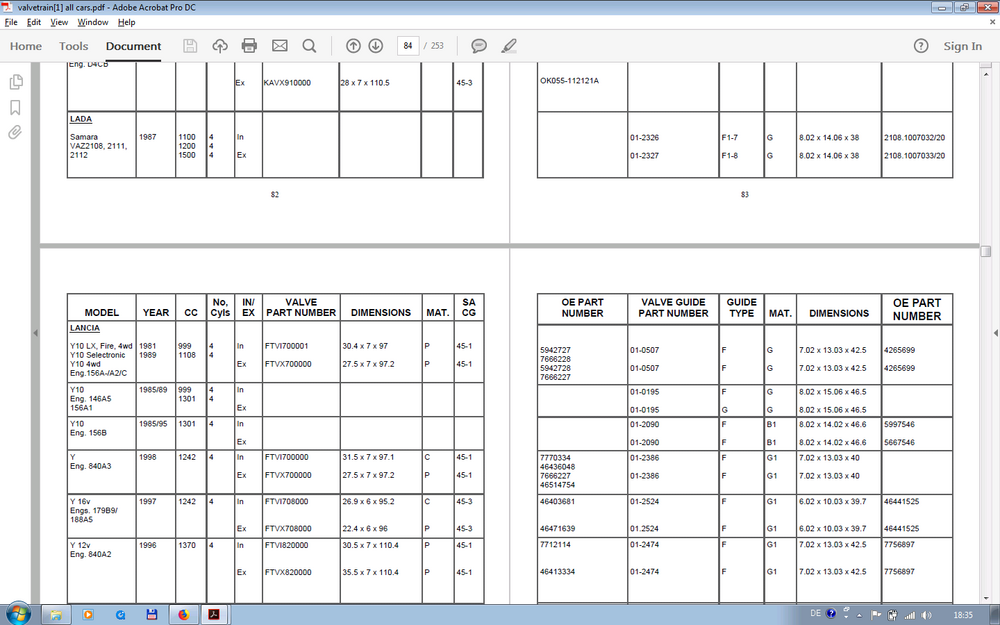Screen dimensions: 1000x625
Task: Open the Help menu
Action: [126, 22]
